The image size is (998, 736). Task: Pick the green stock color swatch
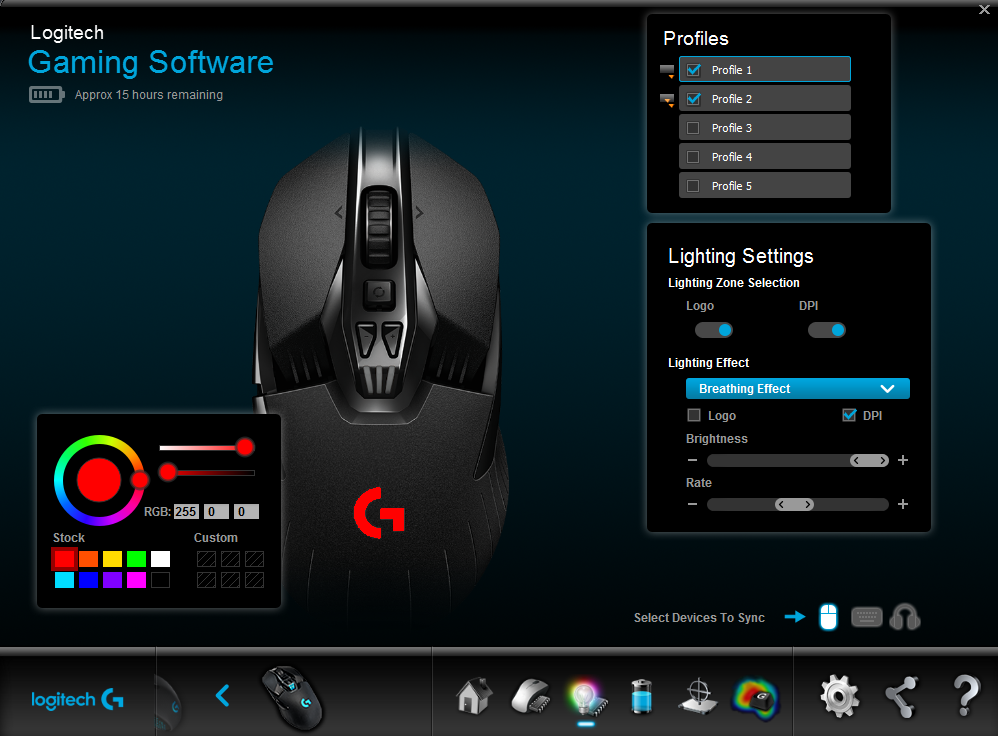click(x=136, y=559)
